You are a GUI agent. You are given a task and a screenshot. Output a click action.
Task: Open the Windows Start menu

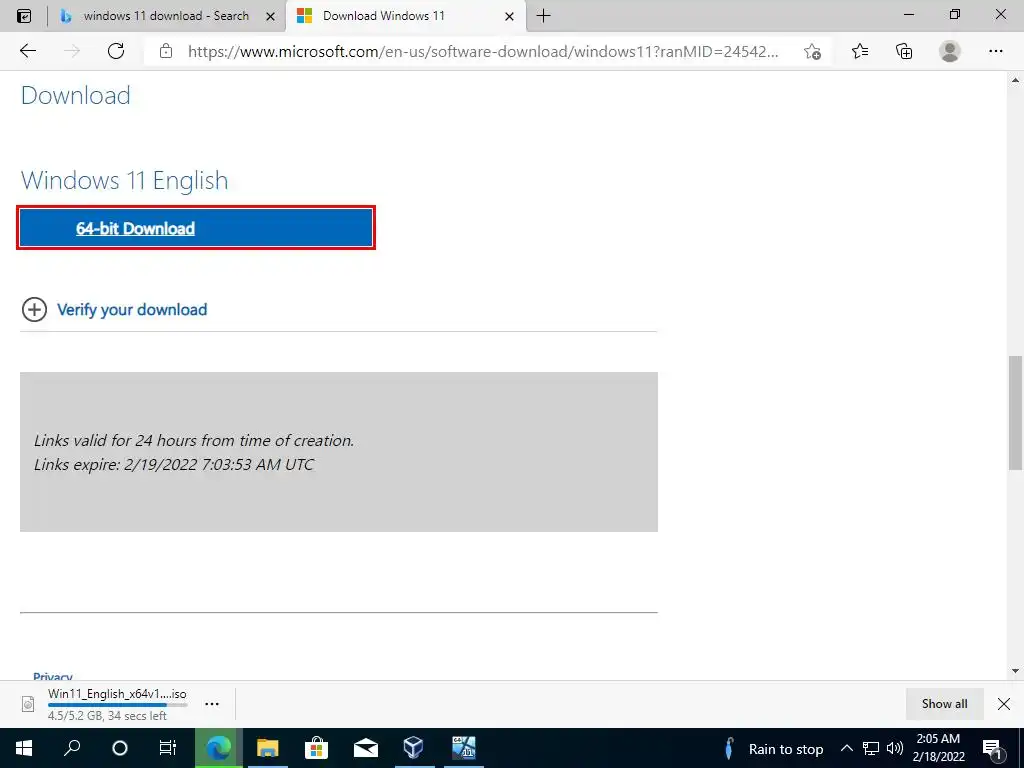coord(24,748)
